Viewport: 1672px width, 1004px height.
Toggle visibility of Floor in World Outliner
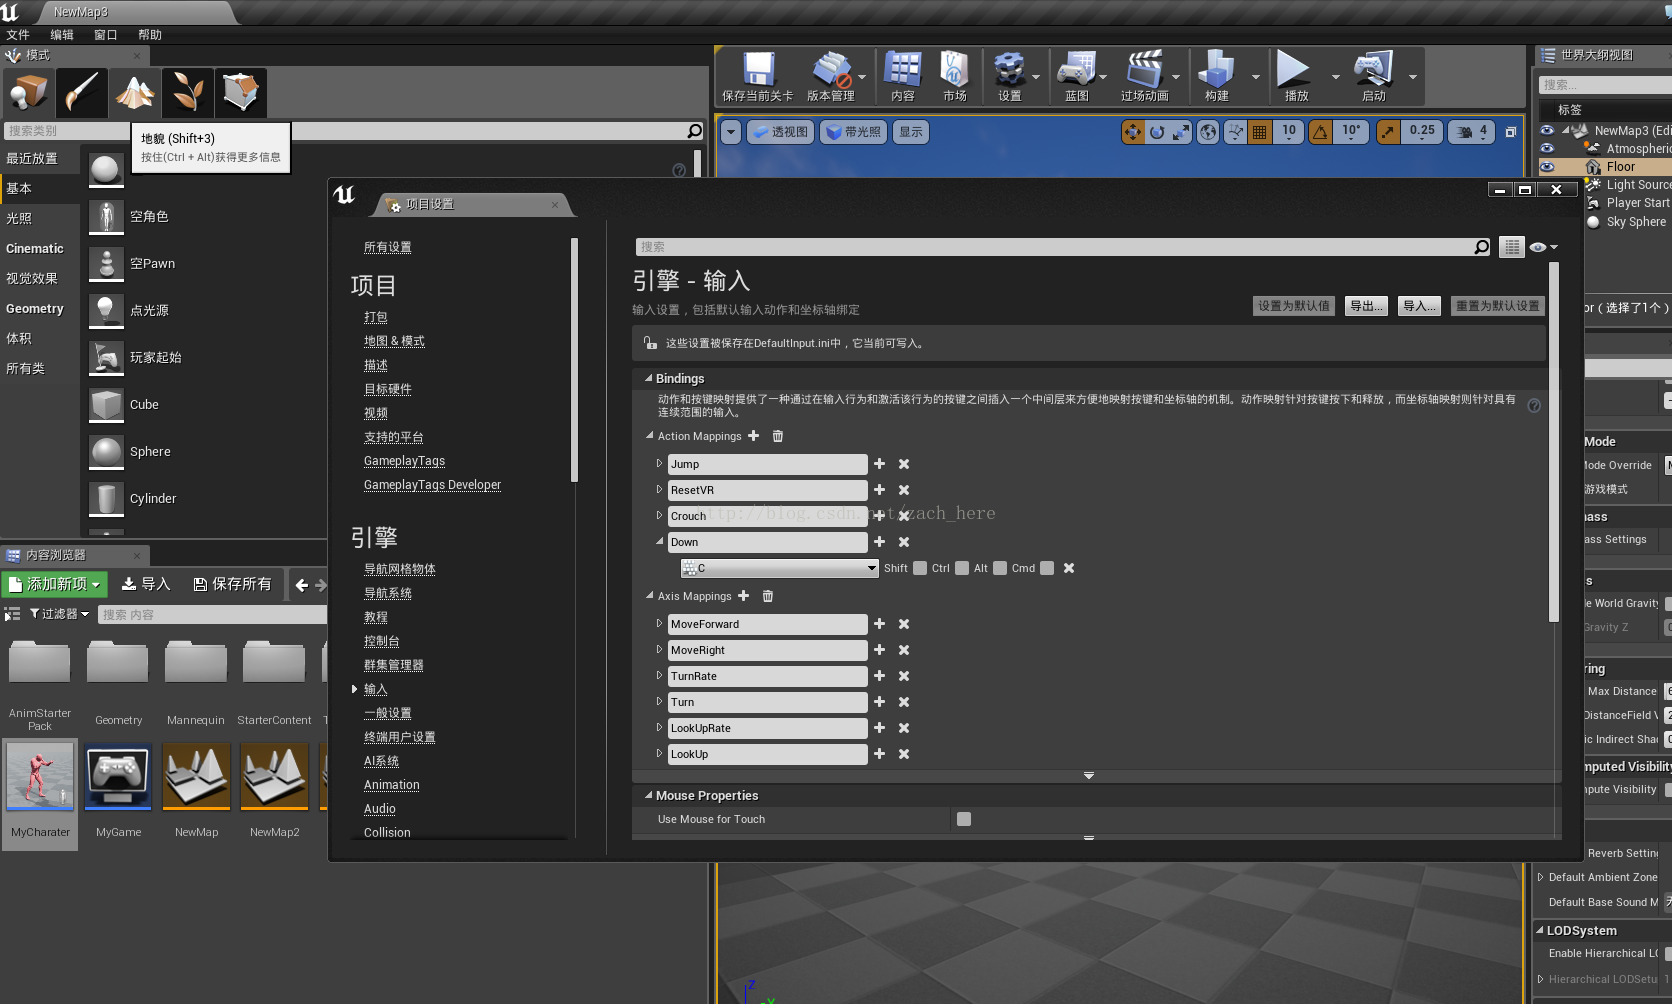(x=1547, y=167)
